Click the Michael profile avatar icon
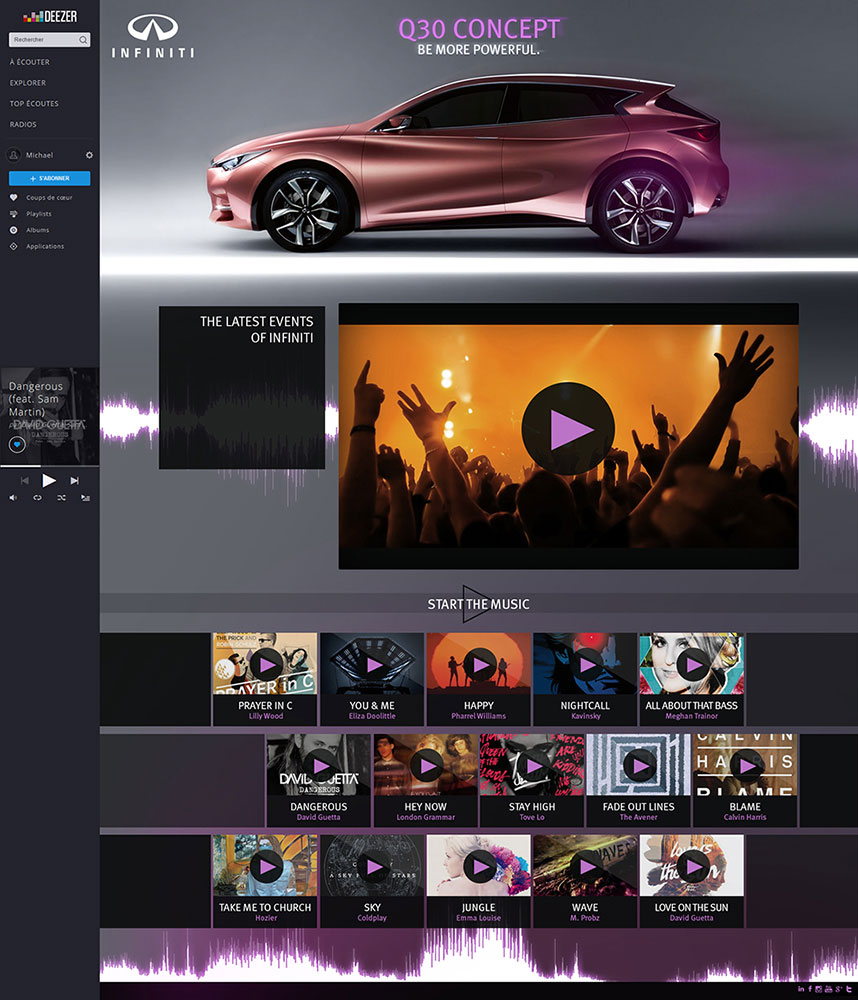The image size is (858, 1000). pos(13,155)
